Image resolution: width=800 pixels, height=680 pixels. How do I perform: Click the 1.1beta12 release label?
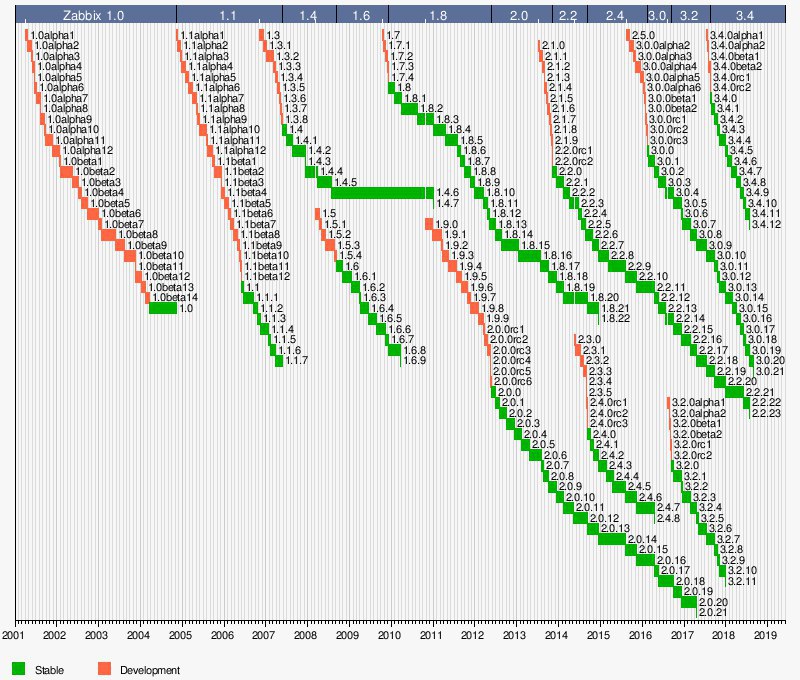(x=267, y=276)
